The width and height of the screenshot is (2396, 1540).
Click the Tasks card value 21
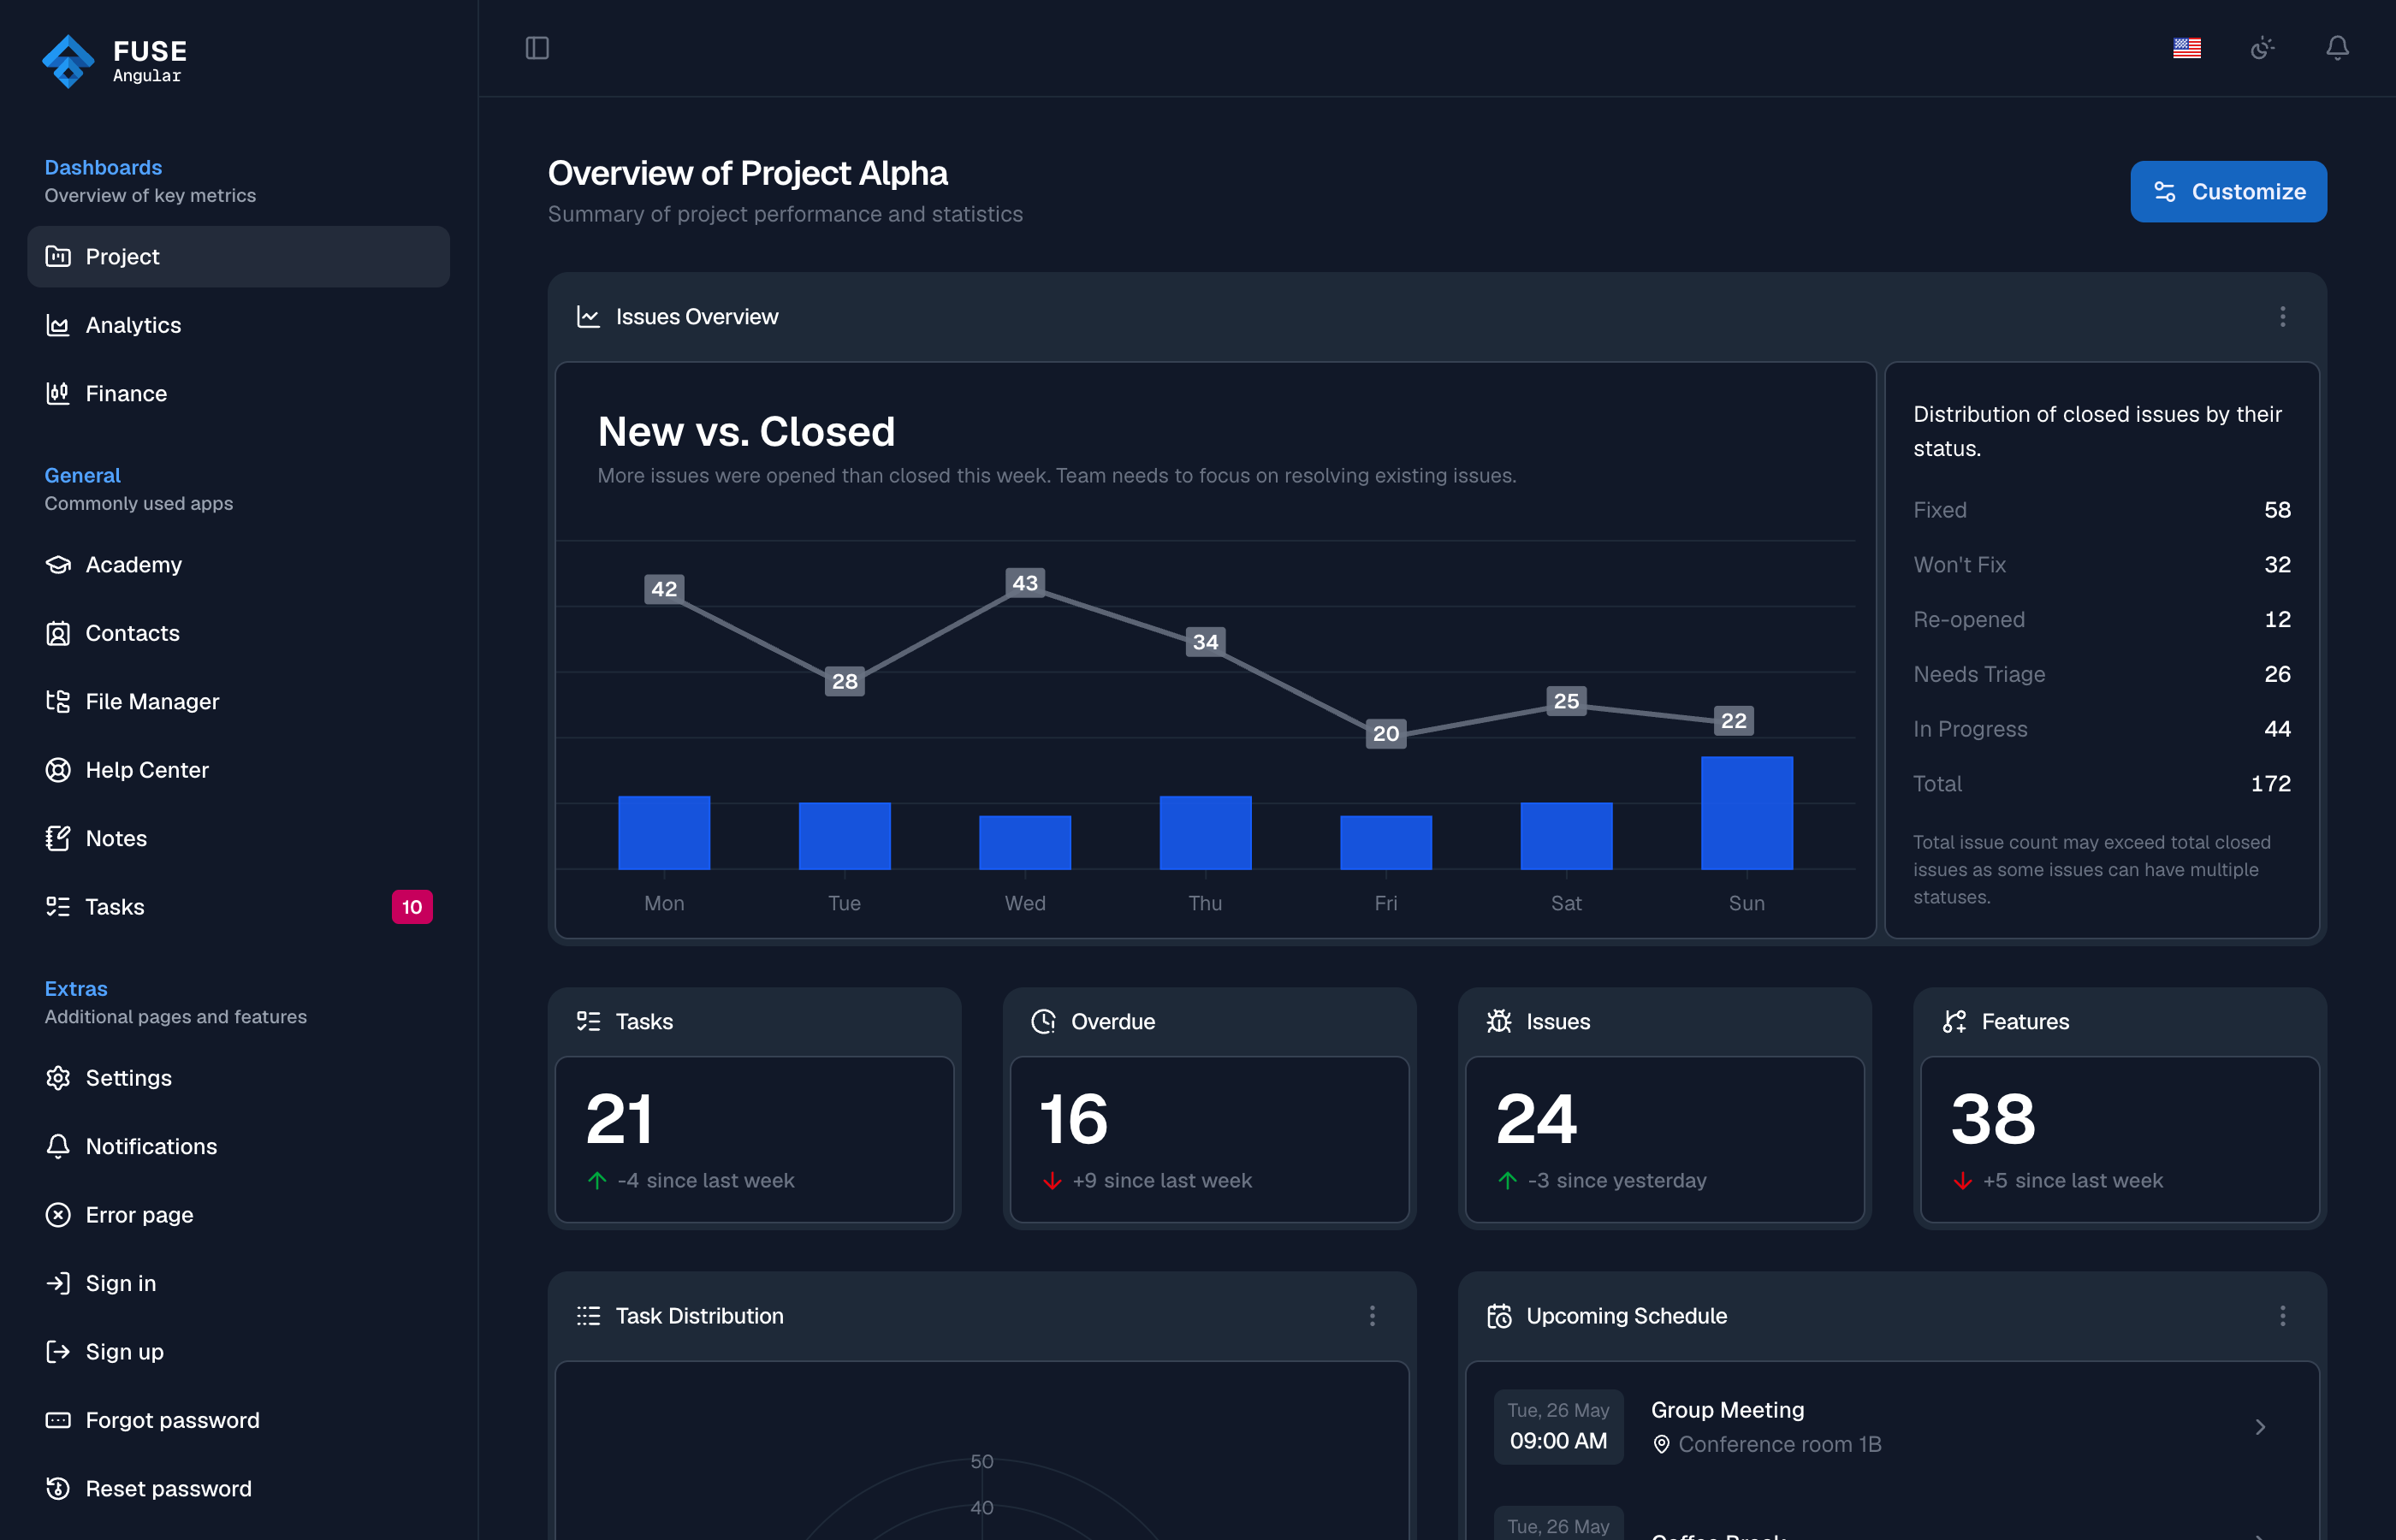pyautogui.click(x=619, y=1119)
